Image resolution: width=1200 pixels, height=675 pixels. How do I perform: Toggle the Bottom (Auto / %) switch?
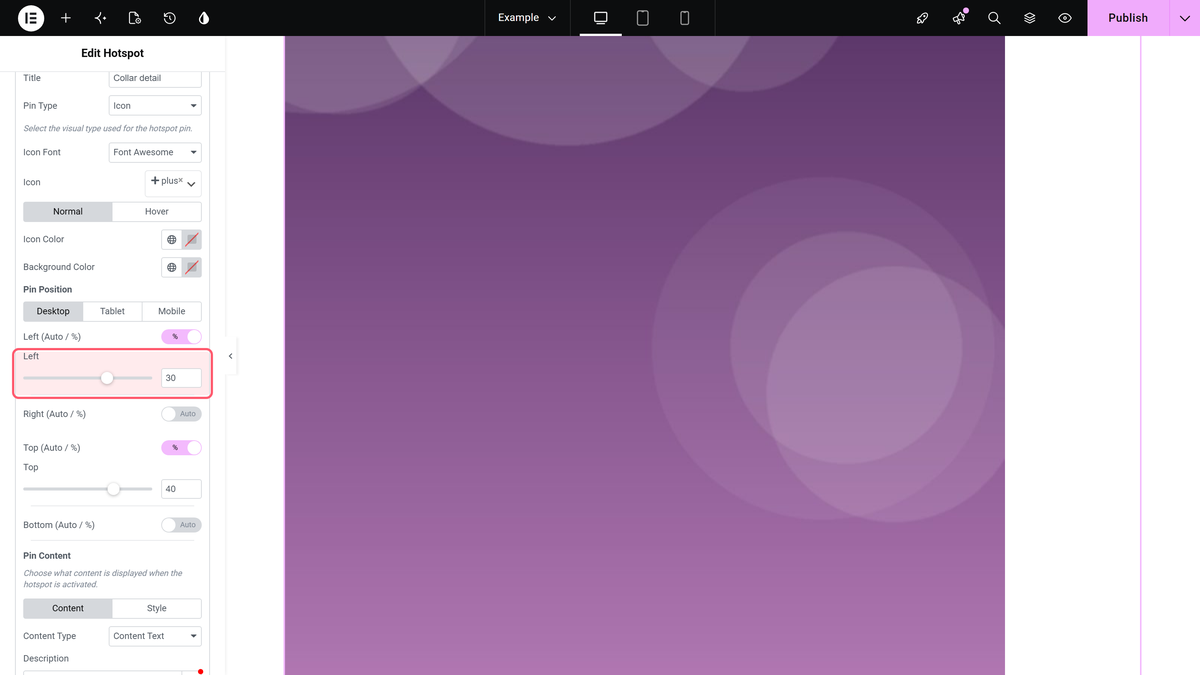(x=181, y=525)
